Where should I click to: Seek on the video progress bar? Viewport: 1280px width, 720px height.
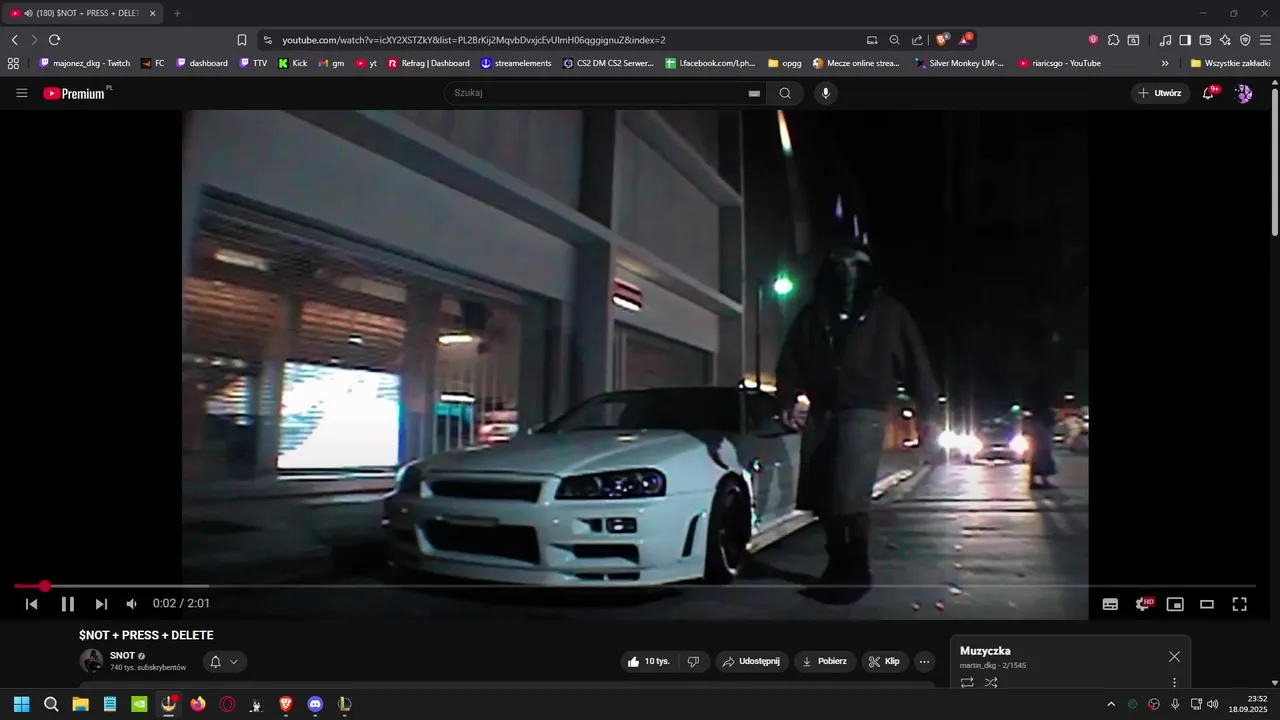(x=635, y=586)
